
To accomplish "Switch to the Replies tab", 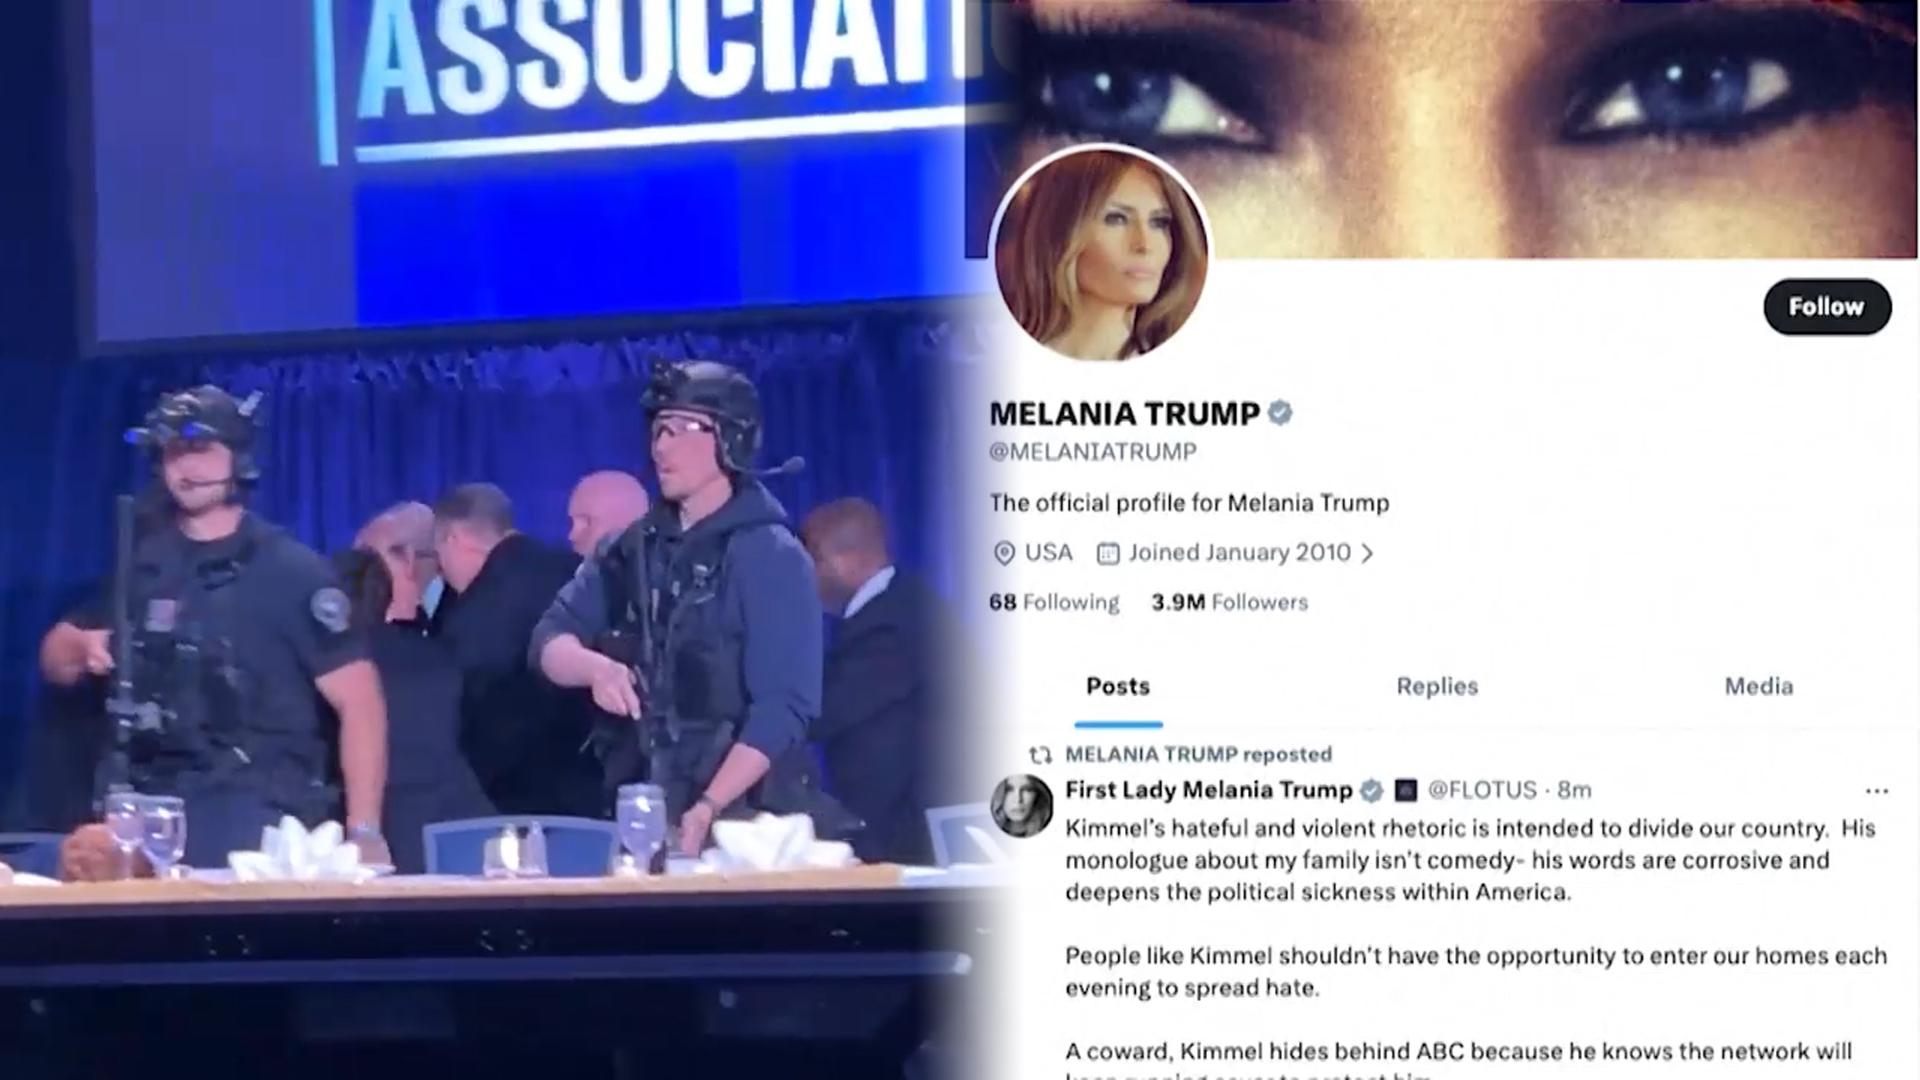I will (x=1437, y=686).
